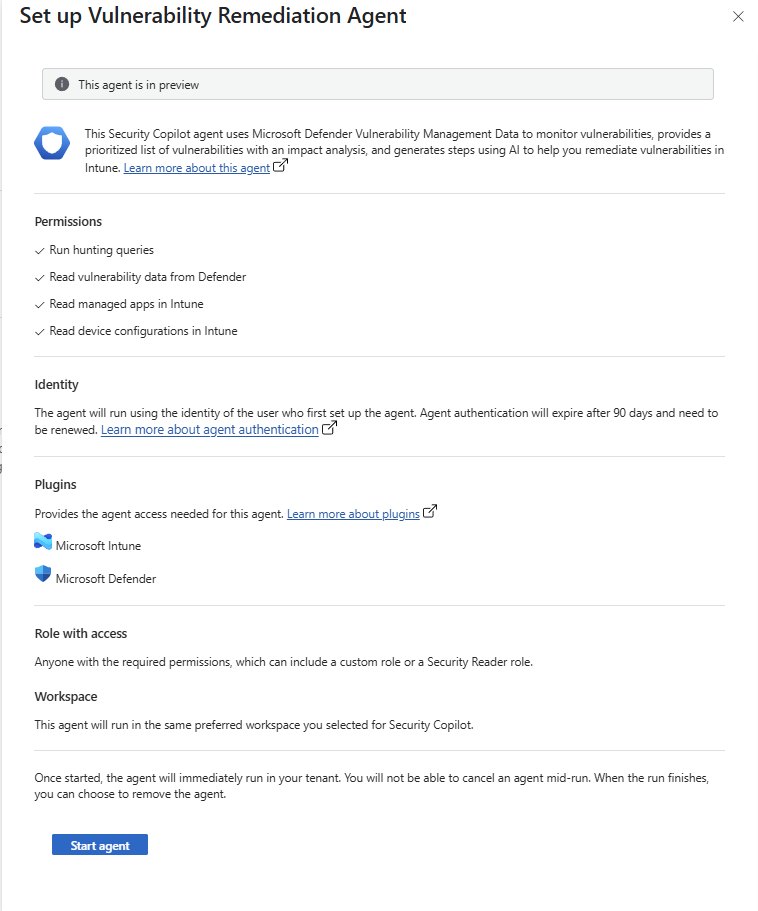The height and width of the screenshot is (911, 758).
Task: Click the checkmark beside 'Read managed apps in Intune'
Action: coord(39,304)
